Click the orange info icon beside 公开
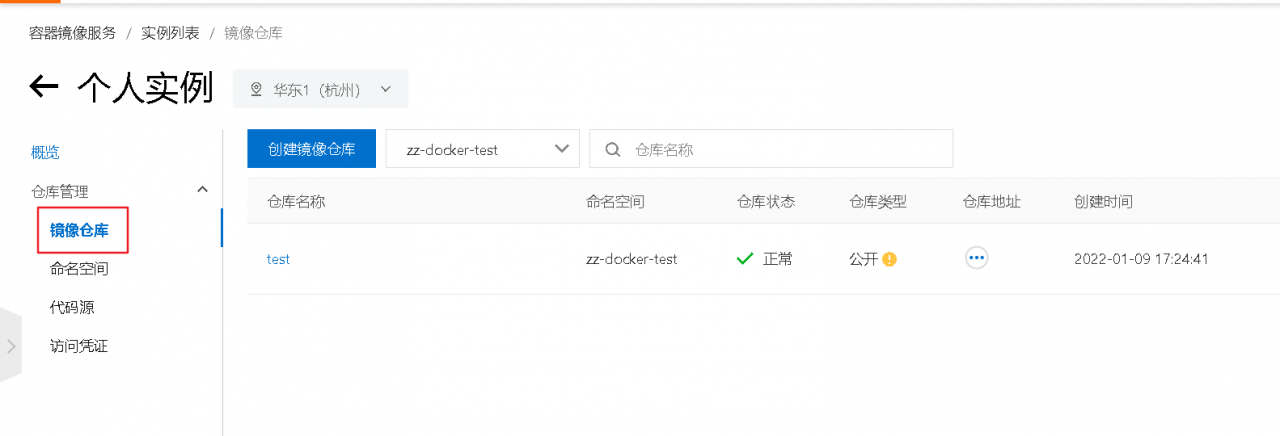 coord(890,259)
